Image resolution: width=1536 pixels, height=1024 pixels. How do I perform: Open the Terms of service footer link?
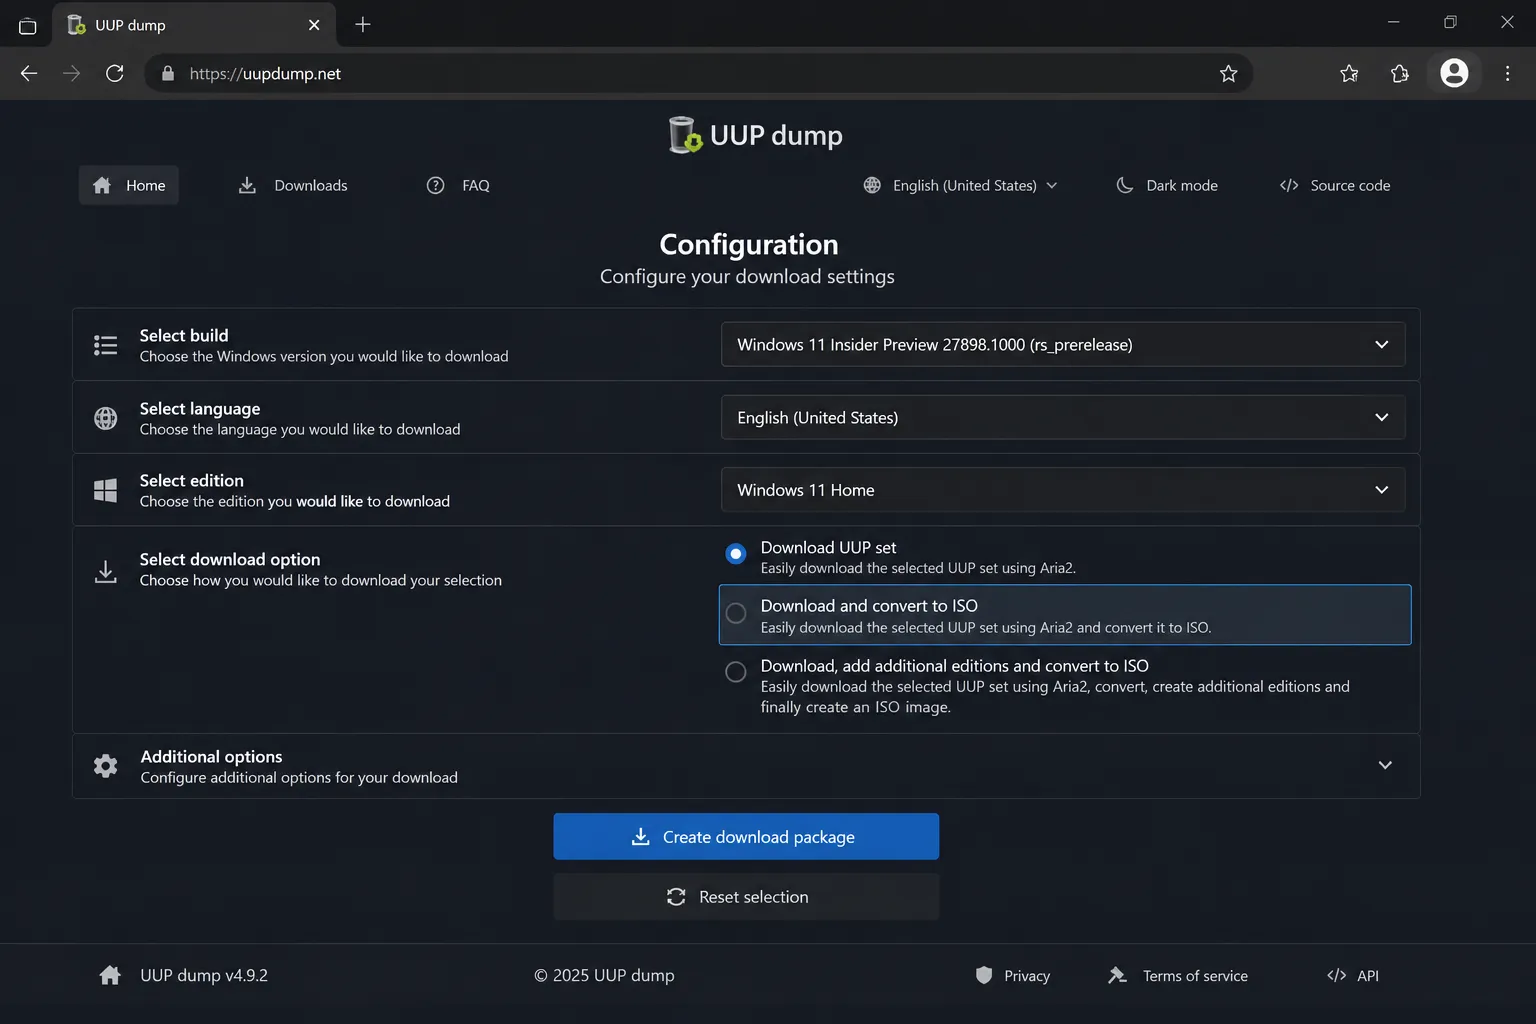click(x=1178, y=975)
